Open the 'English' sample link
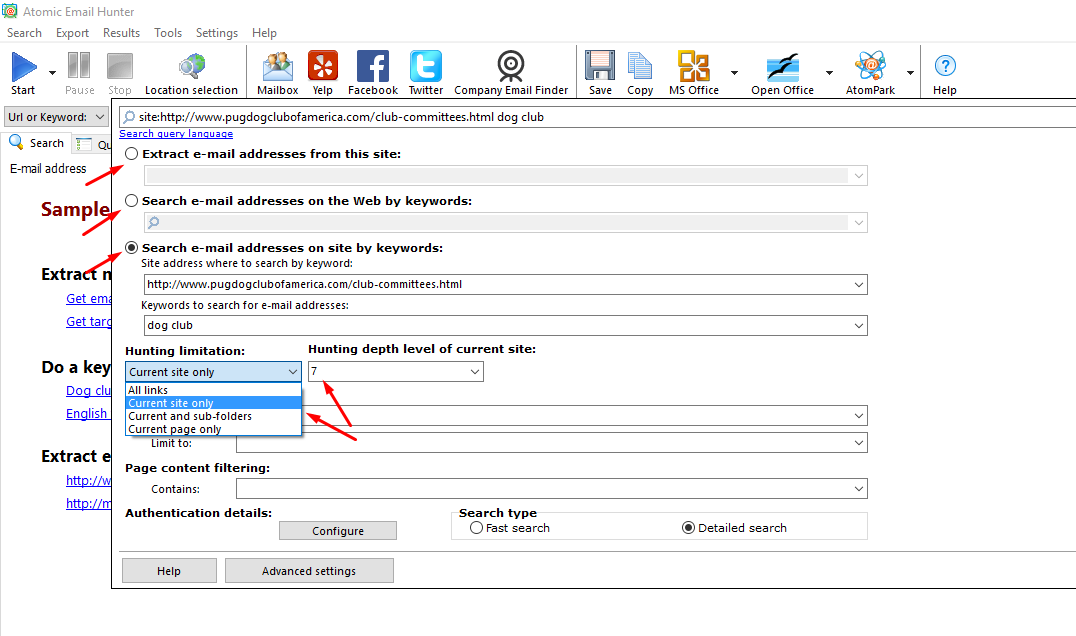This screenshot has height=636, width=1076. [x=86, y=413]
